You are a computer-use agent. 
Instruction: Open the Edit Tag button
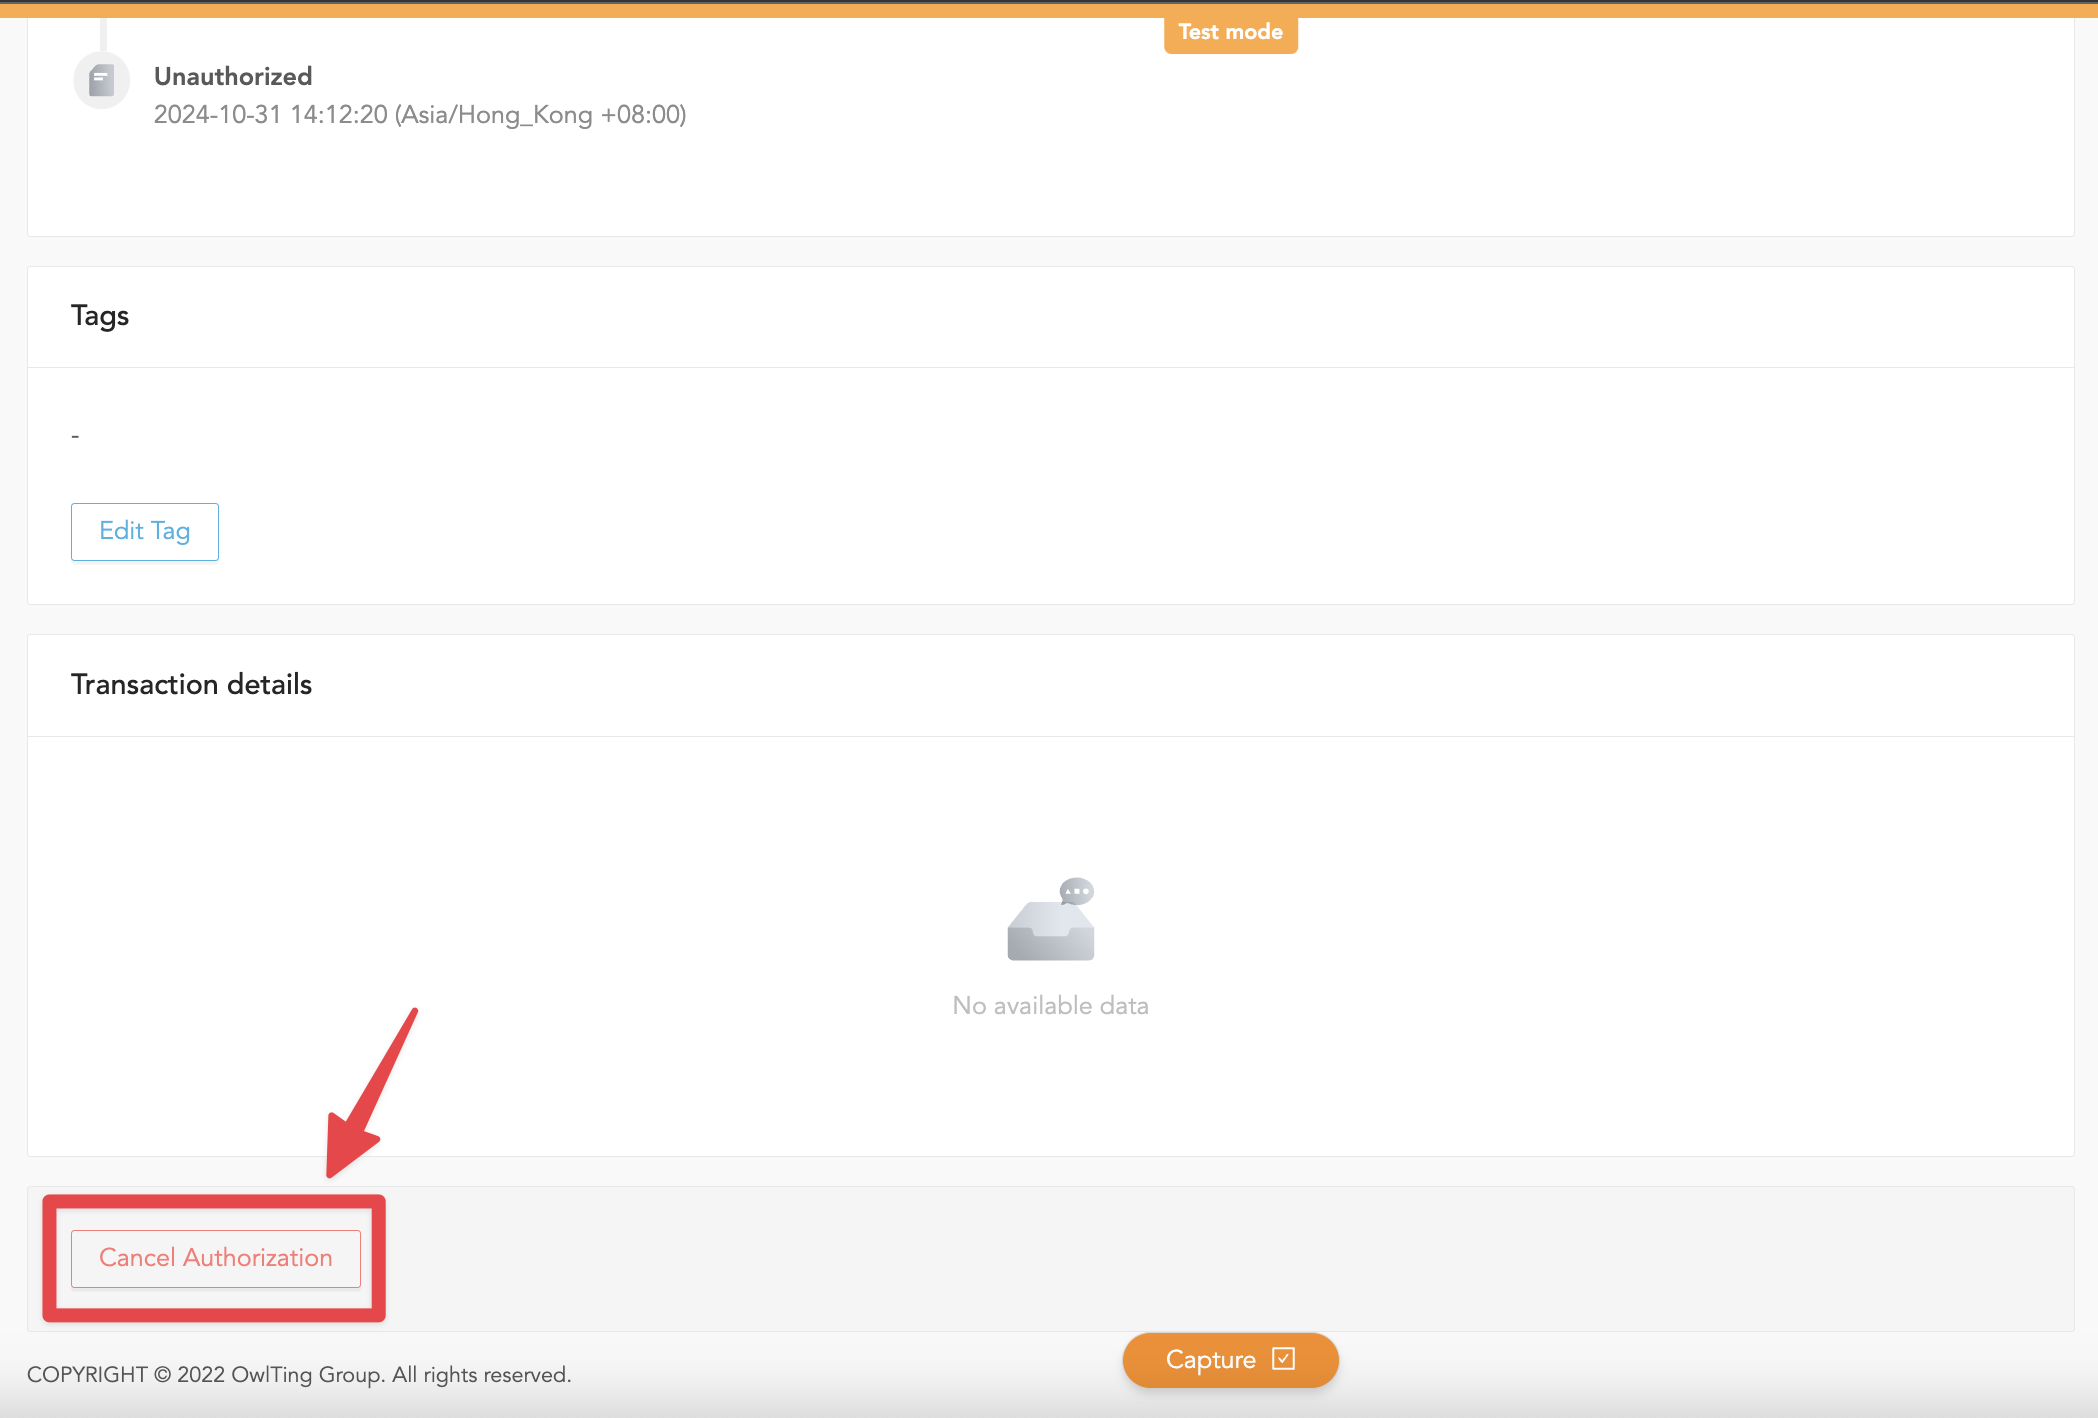pos(145,531)
